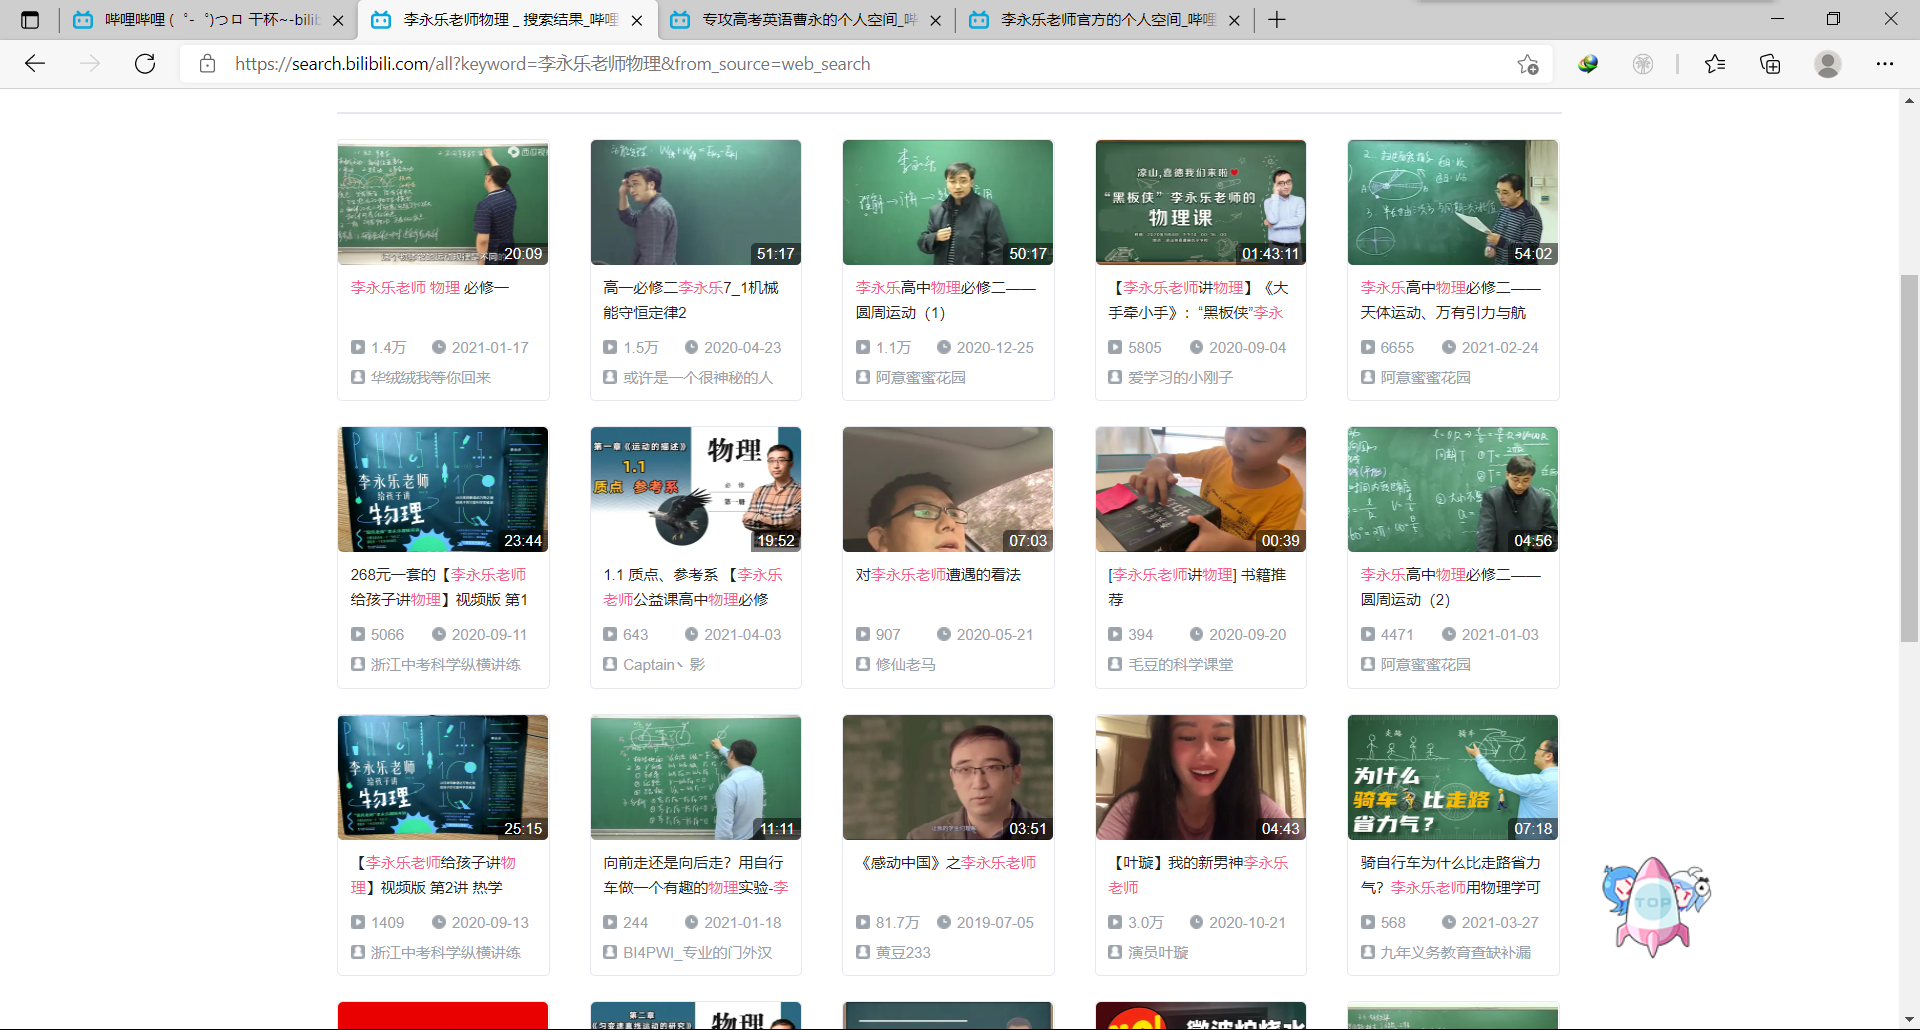Close the 李永乐老师物理 search results tab
The width and height of the screenshot is (1920, 1030).
(x=637, y=20)
